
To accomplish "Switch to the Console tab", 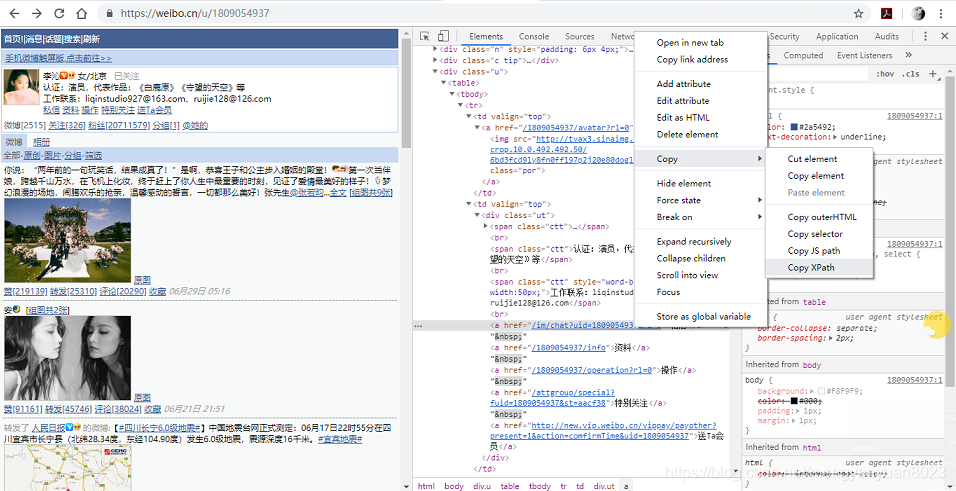I will pos(534,37).
